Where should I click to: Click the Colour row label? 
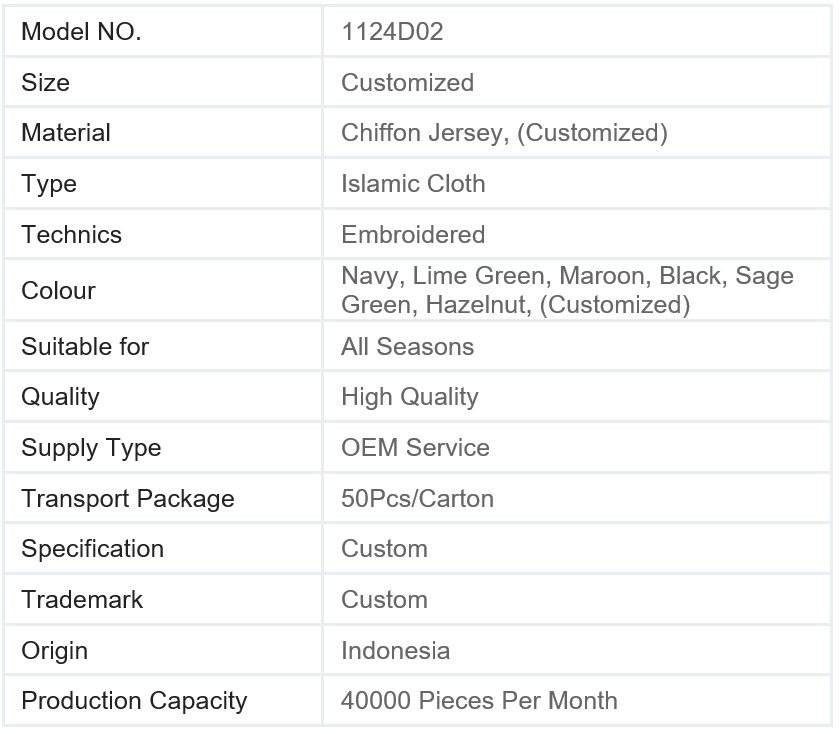58,291
